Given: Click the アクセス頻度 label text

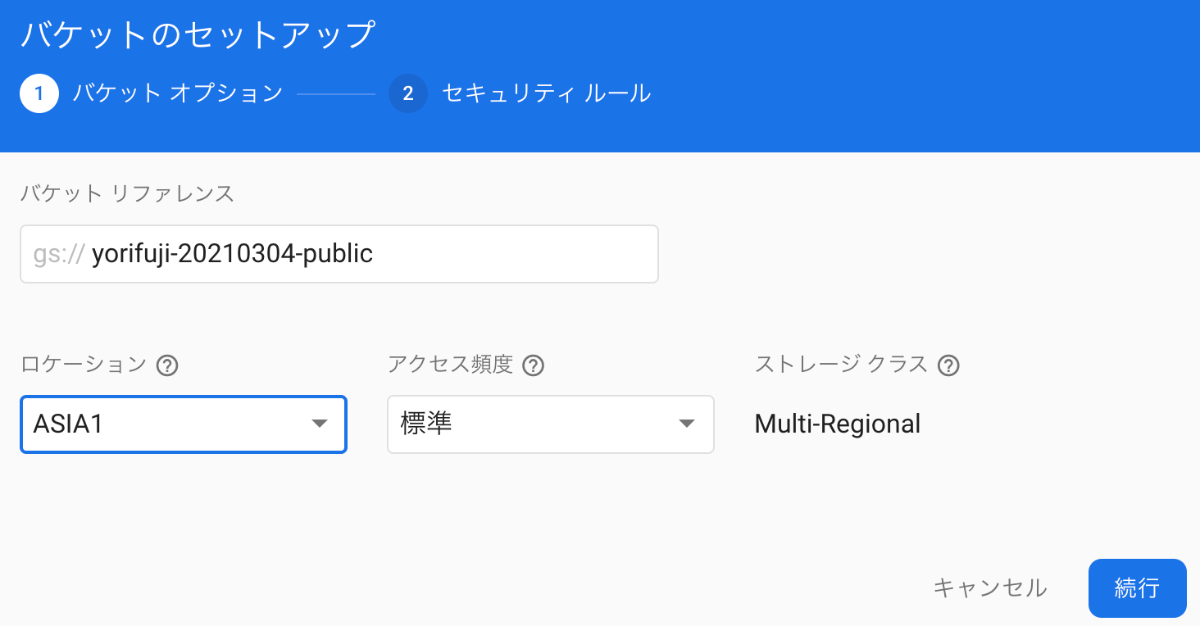Looking at the screenshot, I should [450, 365].
